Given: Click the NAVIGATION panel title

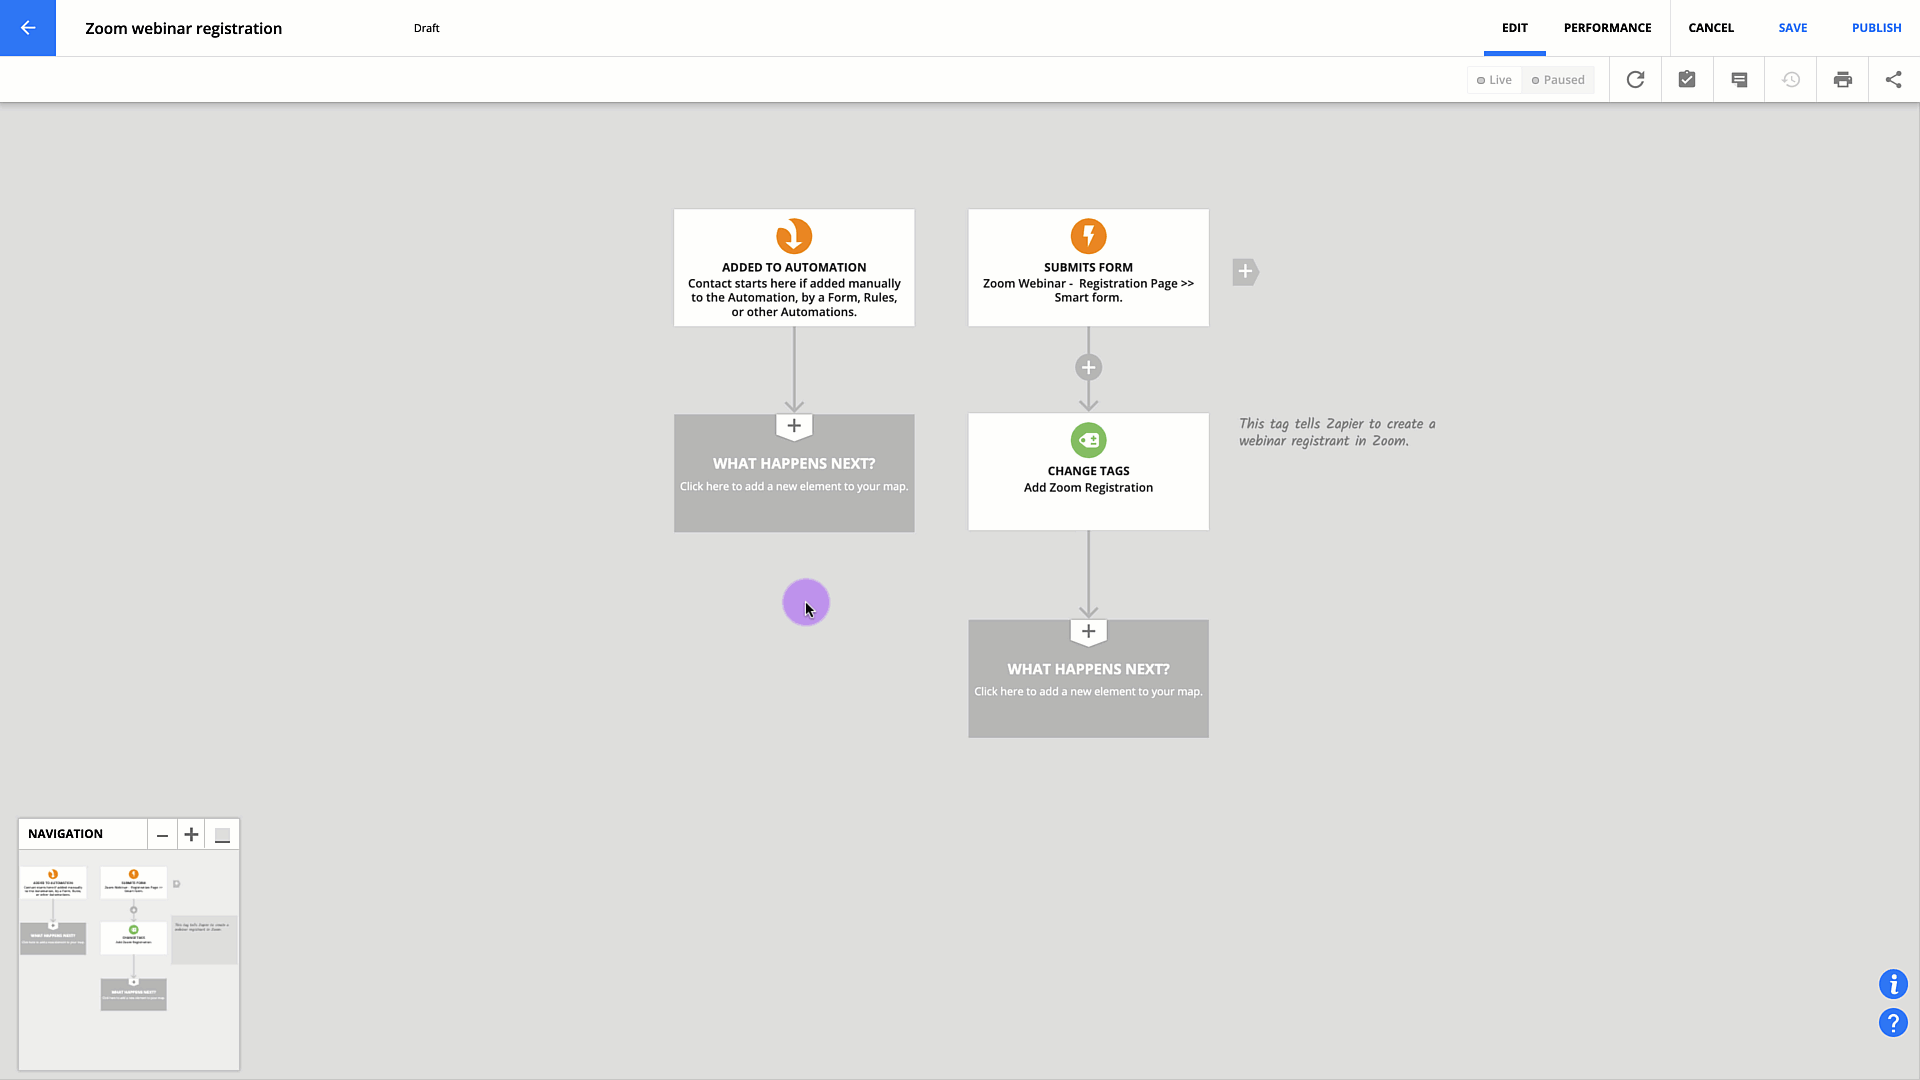Looking at the screenshot, I should [x=65, y=834].
